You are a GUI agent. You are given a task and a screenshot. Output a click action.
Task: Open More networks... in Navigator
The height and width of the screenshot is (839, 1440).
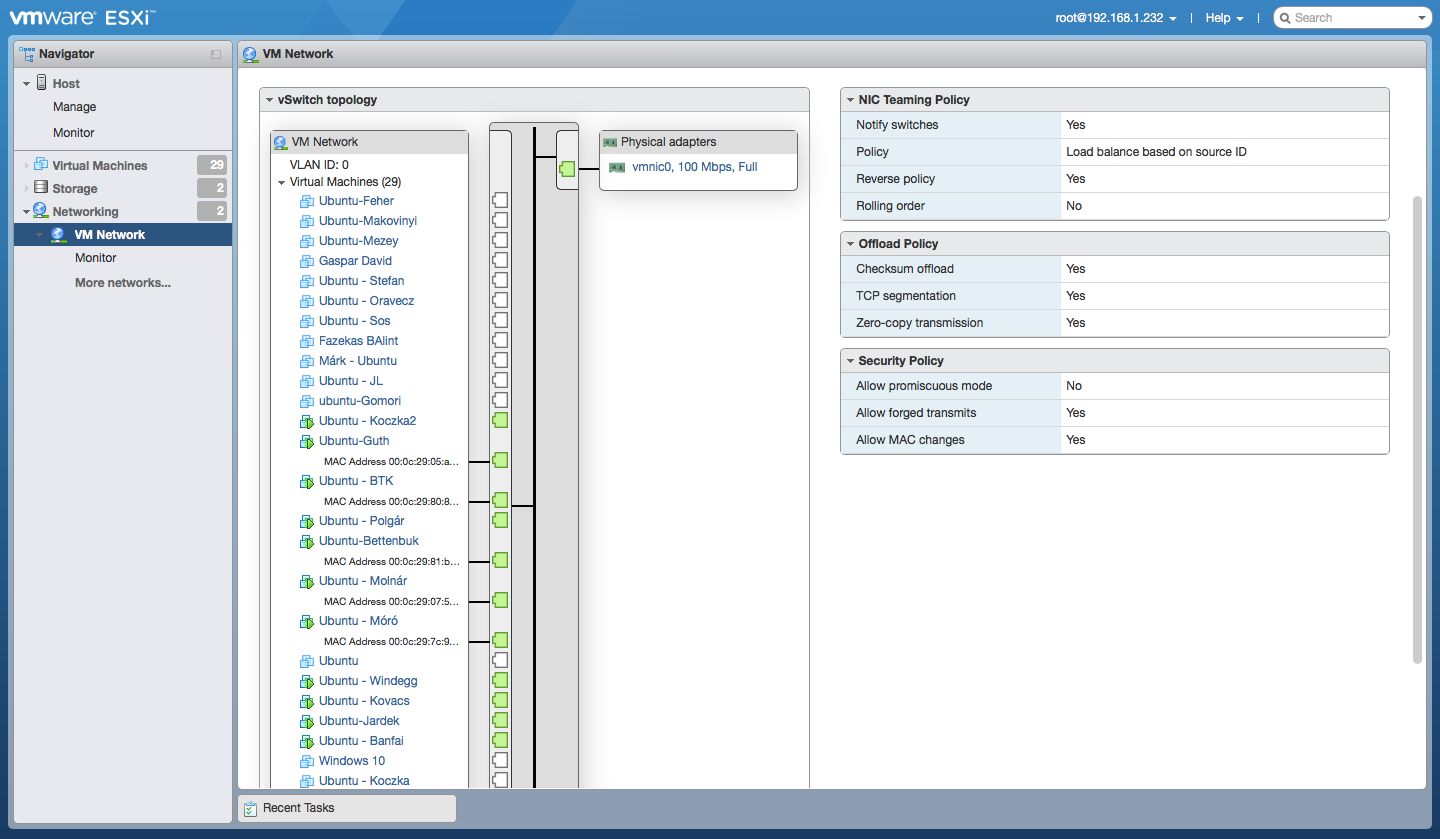click(123, 283)
